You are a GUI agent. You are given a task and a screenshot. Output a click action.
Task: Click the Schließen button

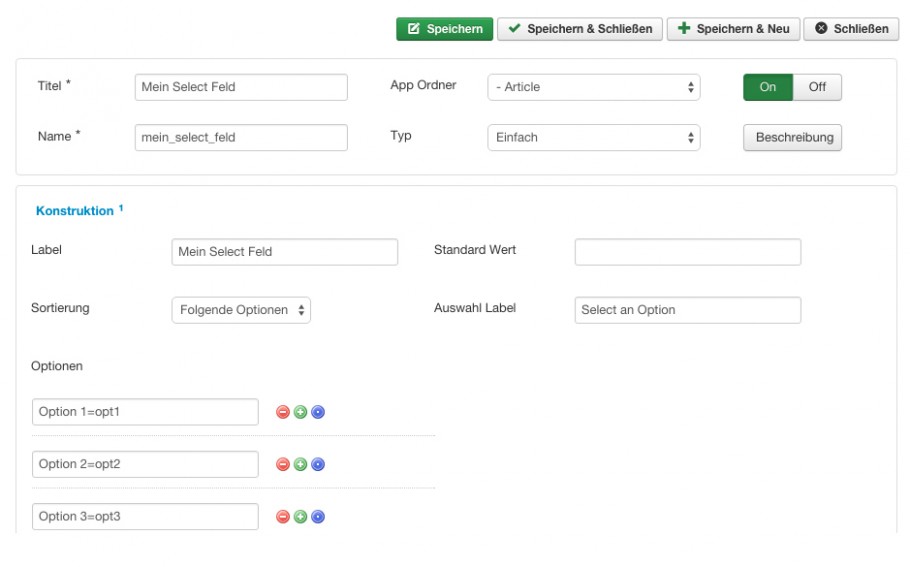pos(851,29)
